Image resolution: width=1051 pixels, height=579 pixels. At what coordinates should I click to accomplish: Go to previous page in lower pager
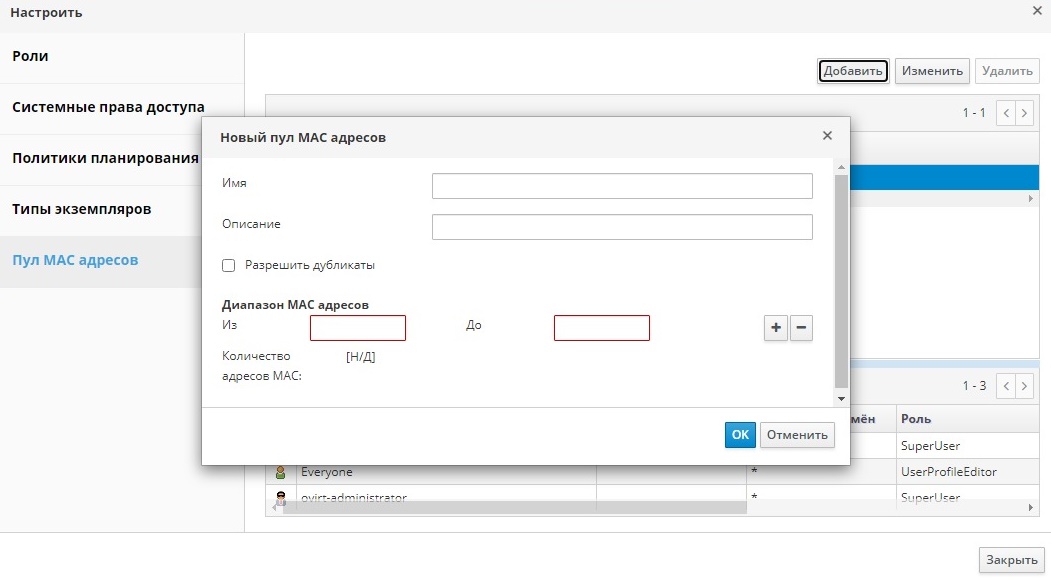point(1005,385)
